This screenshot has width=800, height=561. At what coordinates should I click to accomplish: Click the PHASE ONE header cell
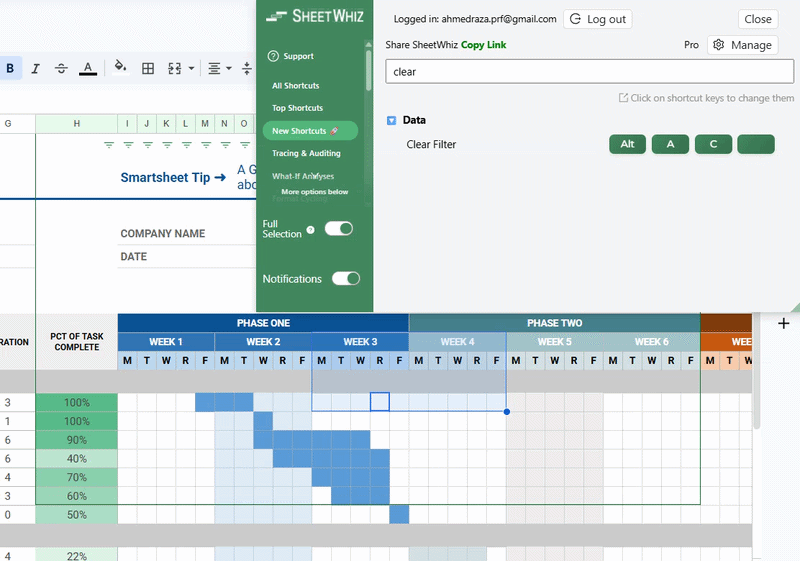point(263,323)
